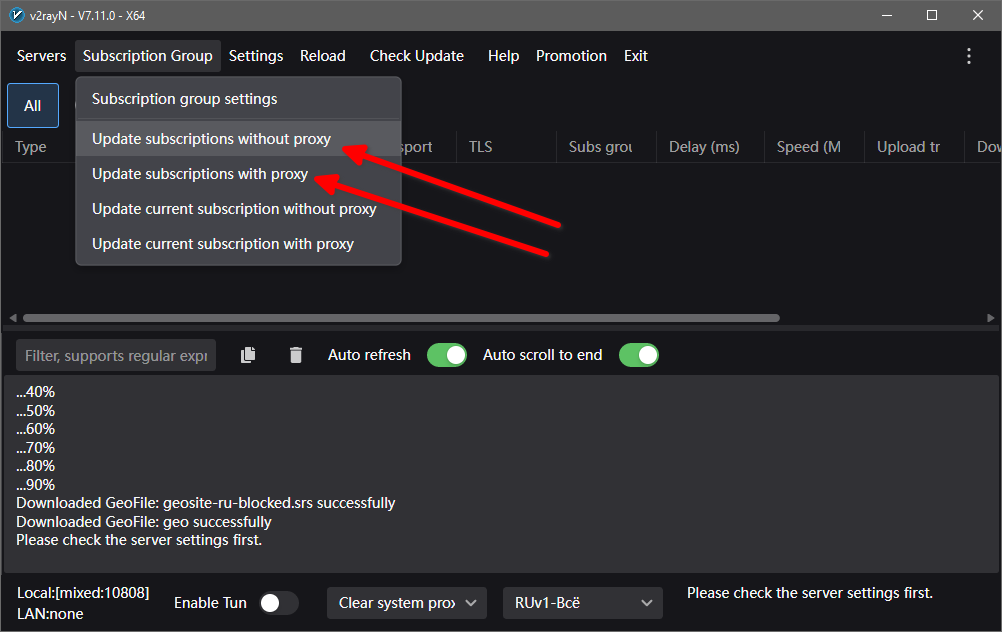Sort by the Delay (ms) column header
This screenshot has height=632, width=1002.
pos(710,147)
